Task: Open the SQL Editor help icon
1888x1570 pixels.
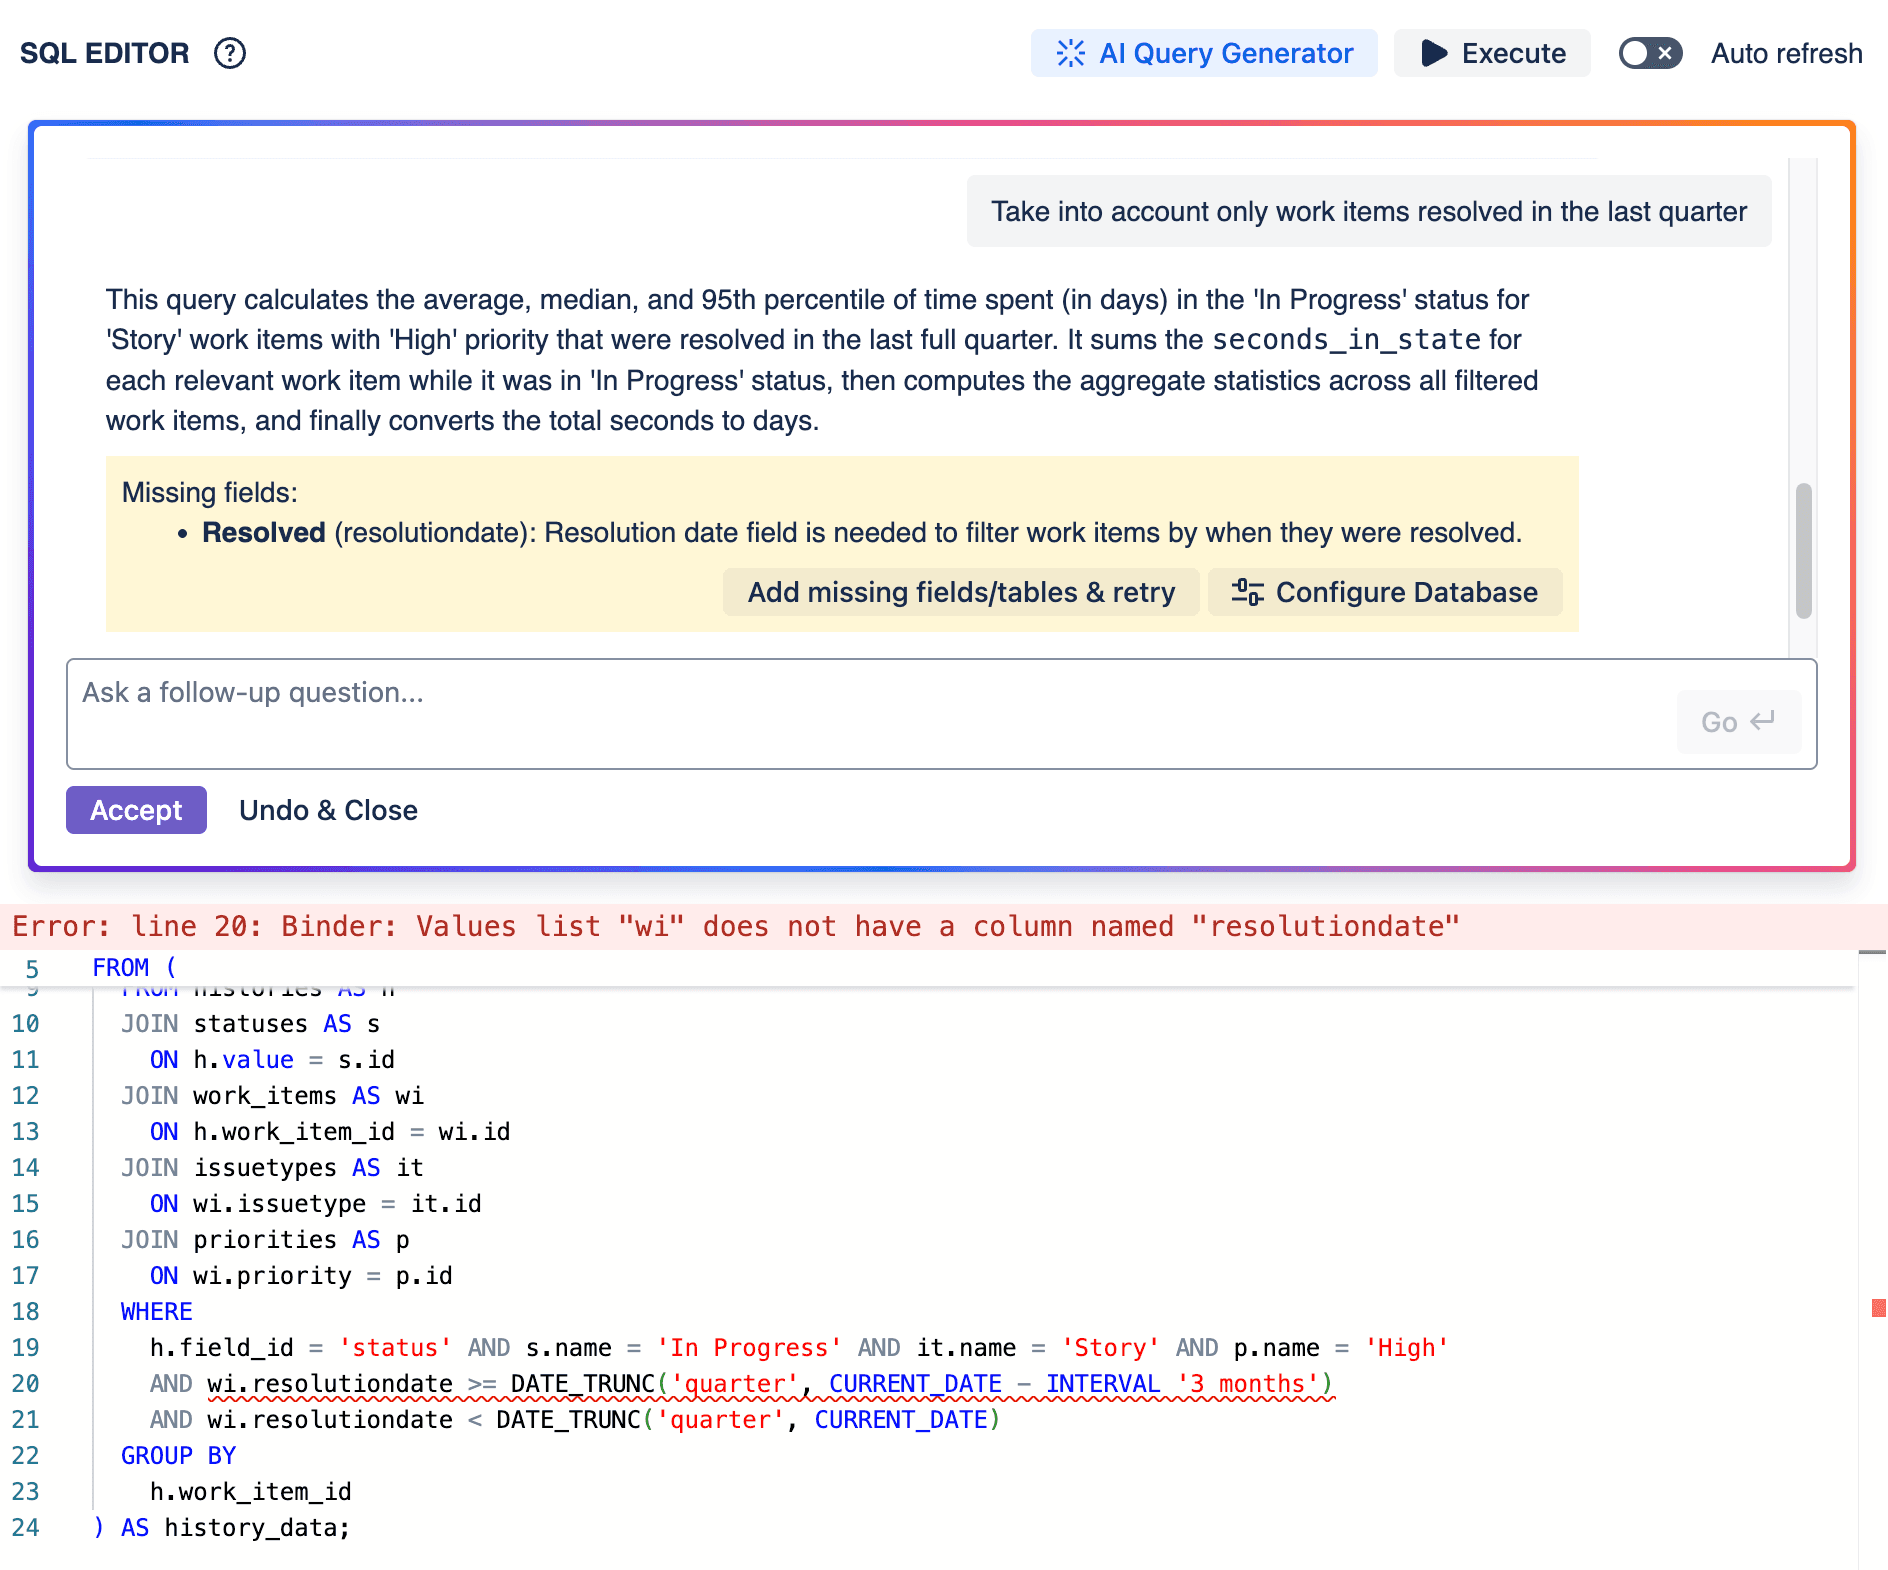Action: point(230,53)
